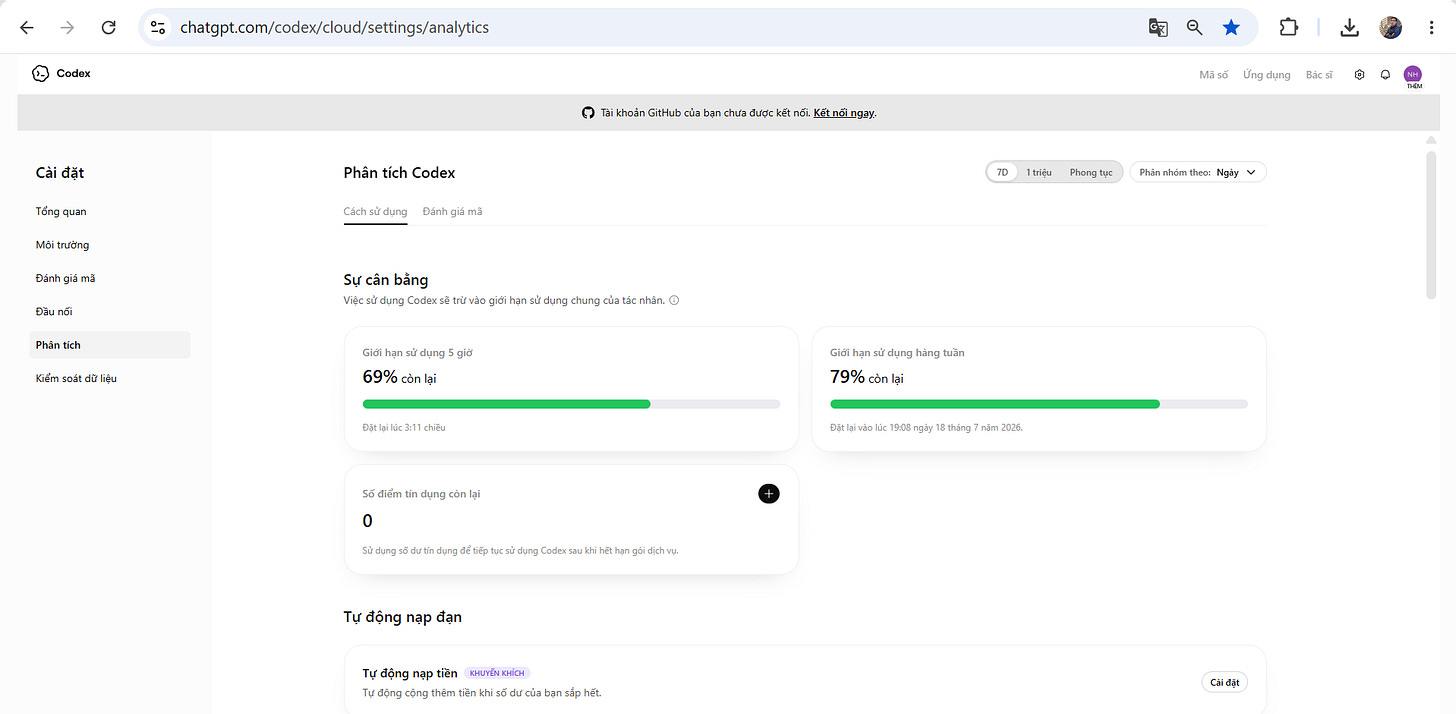Reload the page with refresh icon

click(x=108, y=28)
